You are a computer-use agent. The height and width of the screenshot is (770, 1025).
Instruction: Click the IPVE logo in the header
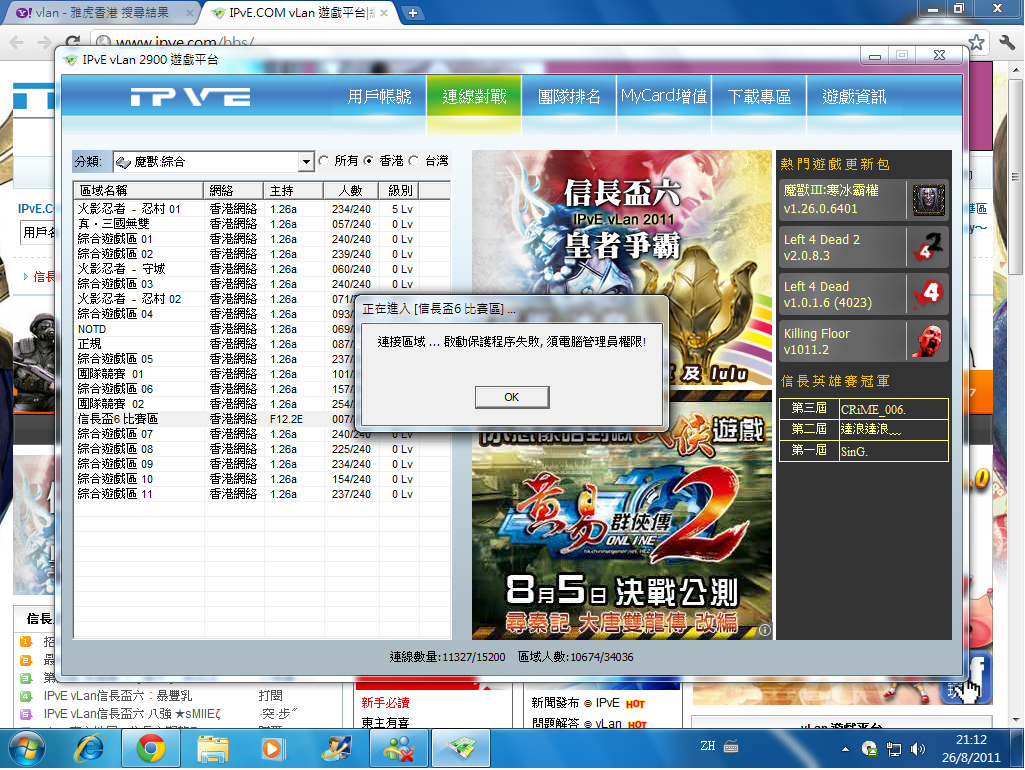coord(190,97)
